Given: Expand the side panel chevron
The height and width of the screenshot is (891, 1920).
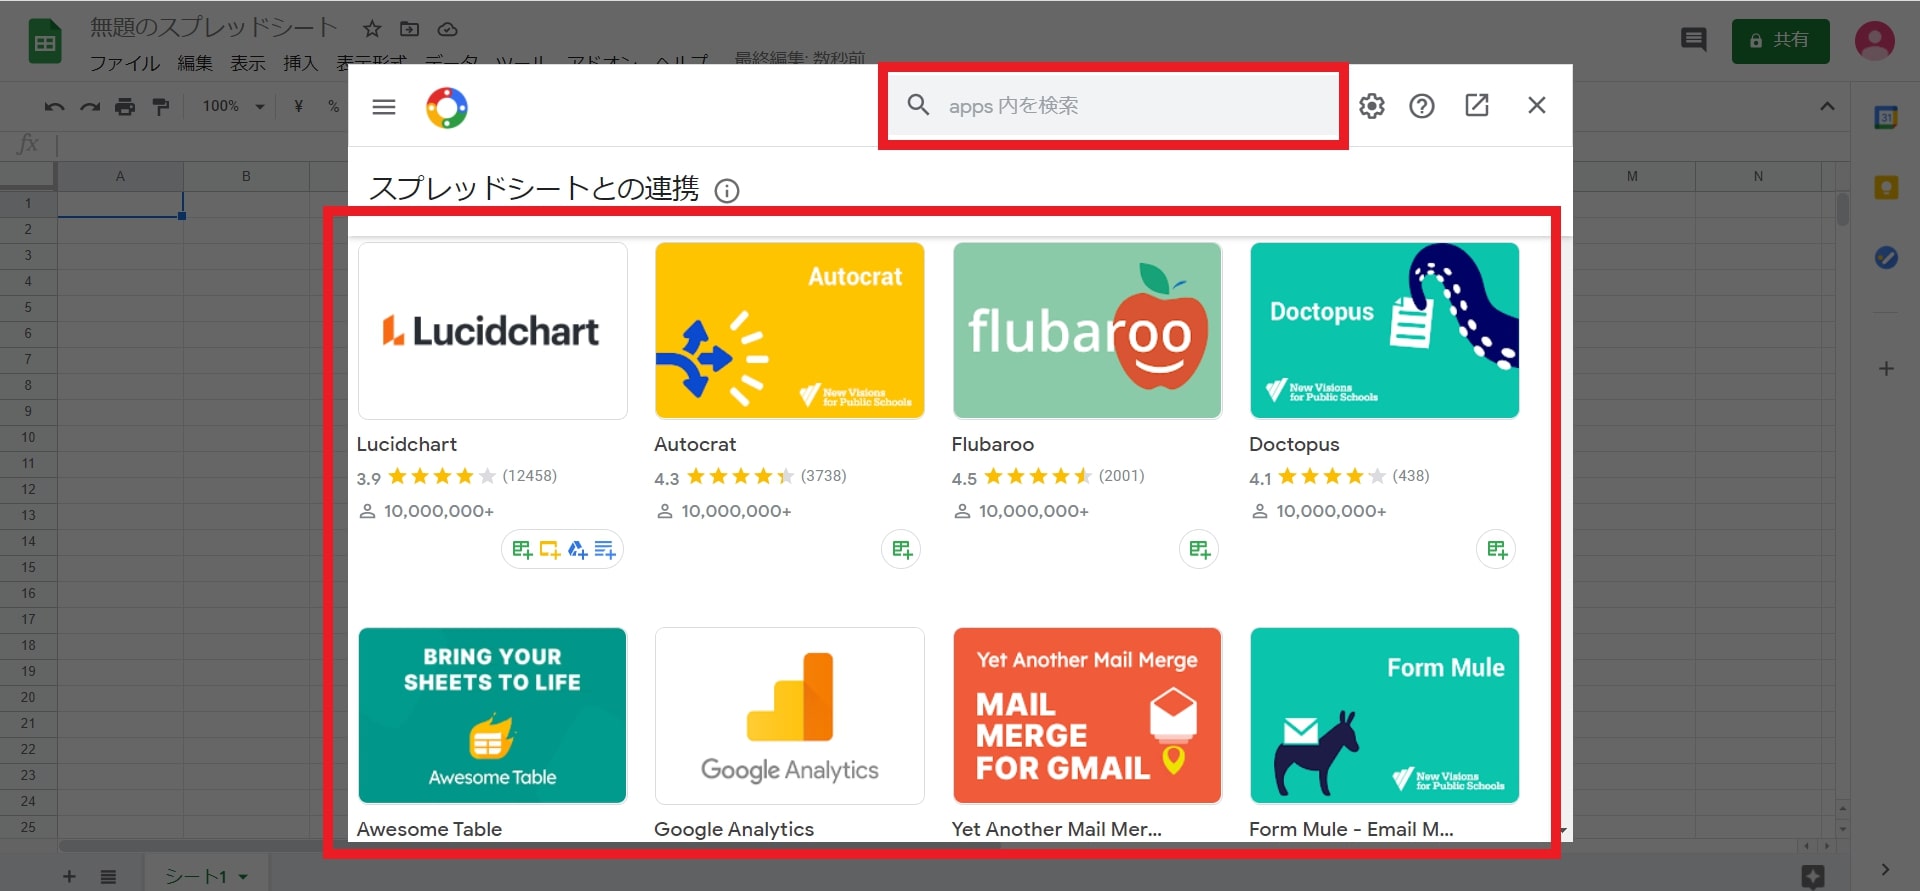Looking at the screenshot, I should tap(1885, 869).
